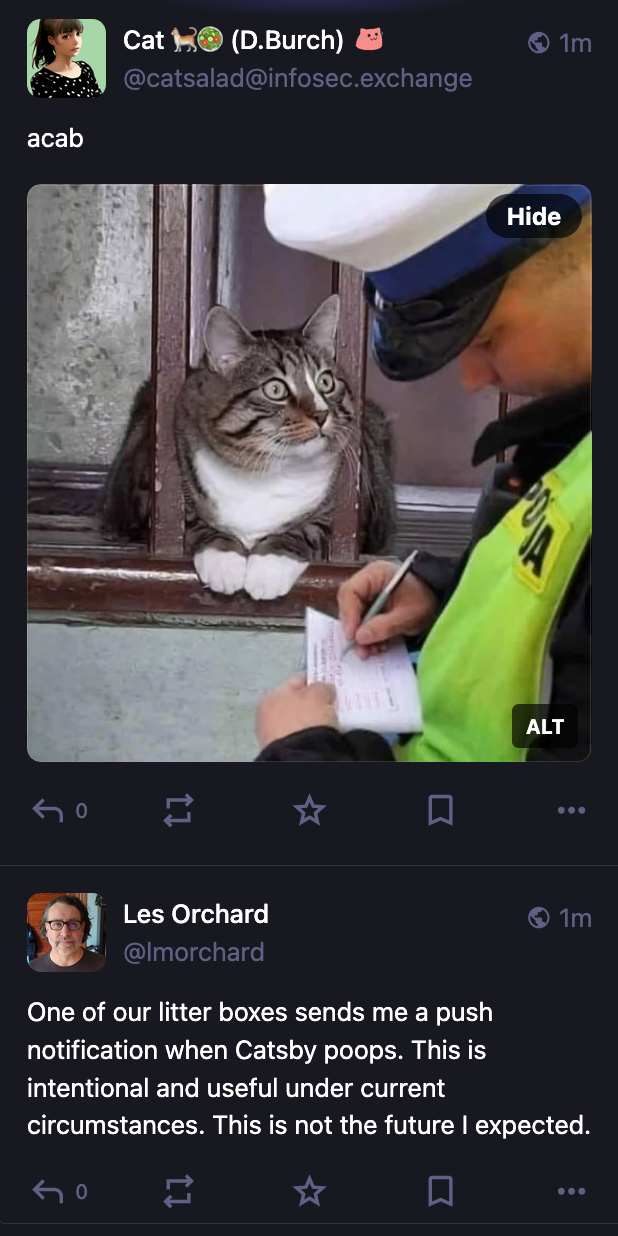Bookmark Les Orchard's post
This screenshot has width=618, height=1236.
click(x=441, y=1191)
